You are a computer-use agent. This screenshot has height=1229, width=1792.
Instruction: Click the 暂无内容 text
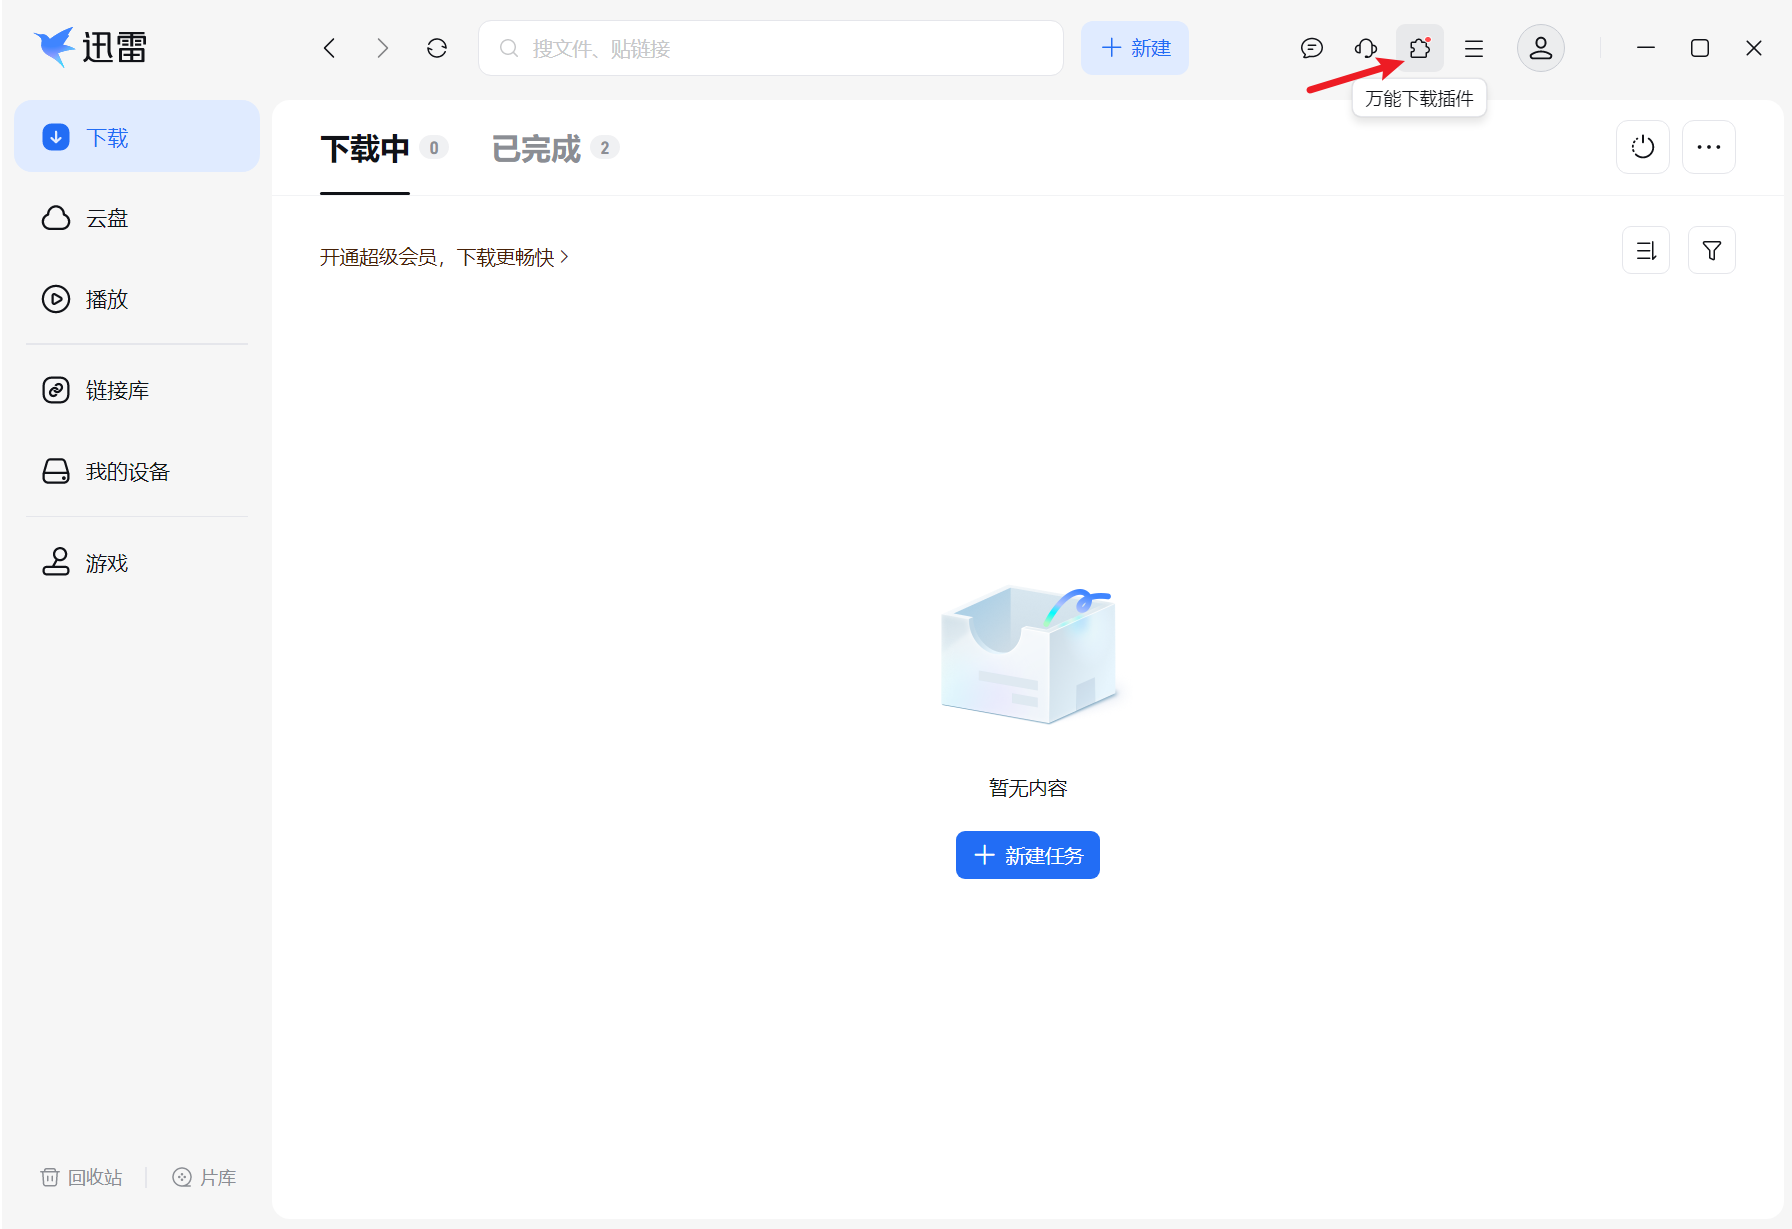click(1028, 788)
